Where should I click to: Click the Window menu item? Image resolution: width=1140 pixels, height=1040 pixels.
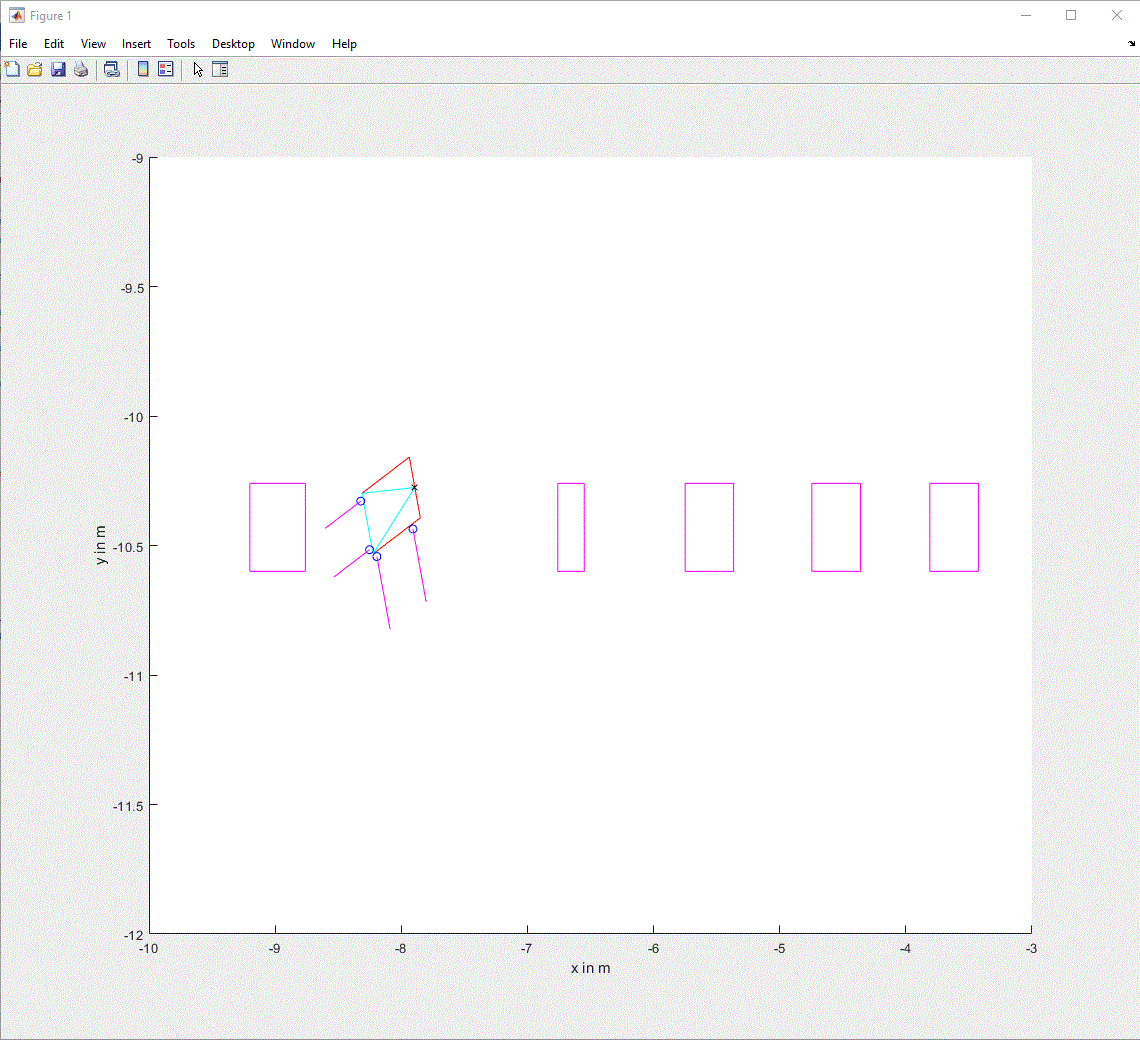point(293,44)
